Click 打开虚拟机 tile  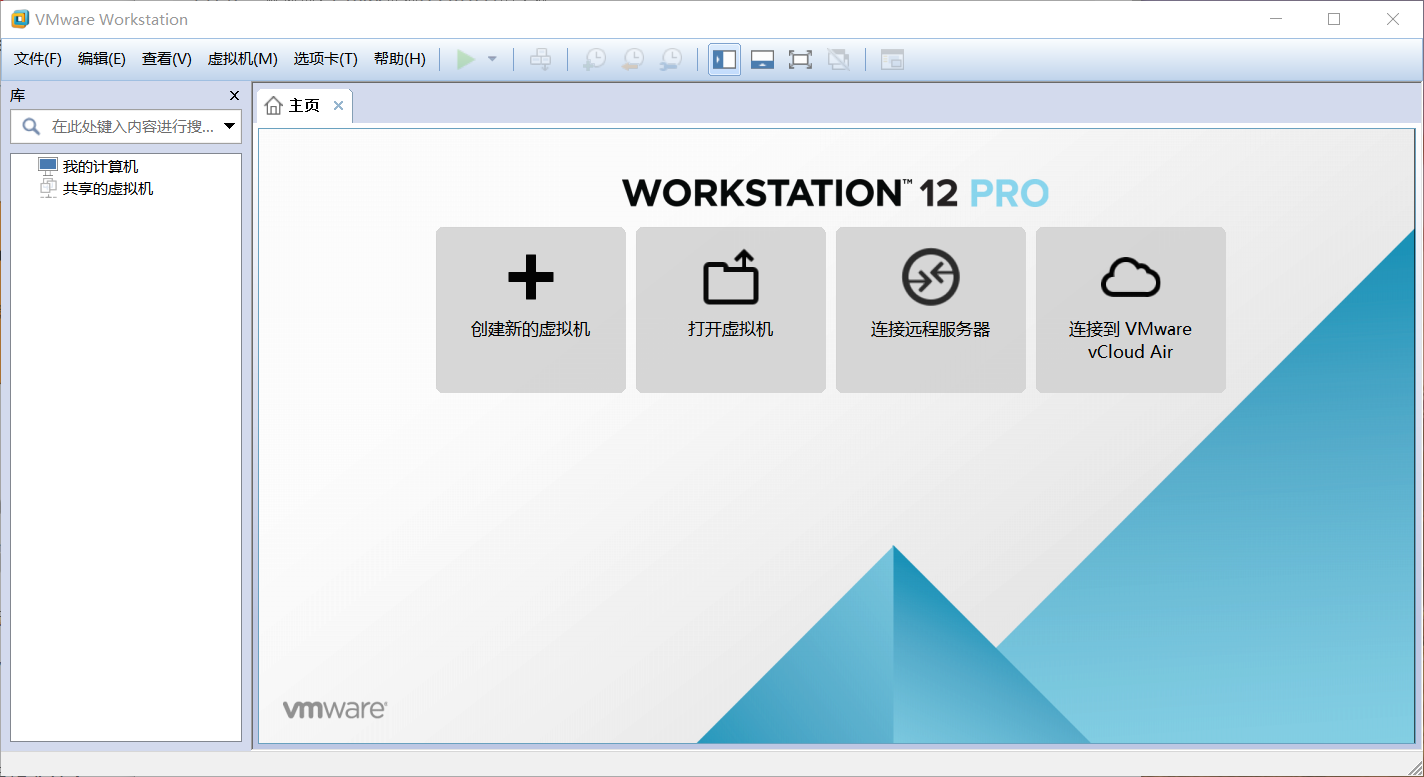tap(731, 310)
